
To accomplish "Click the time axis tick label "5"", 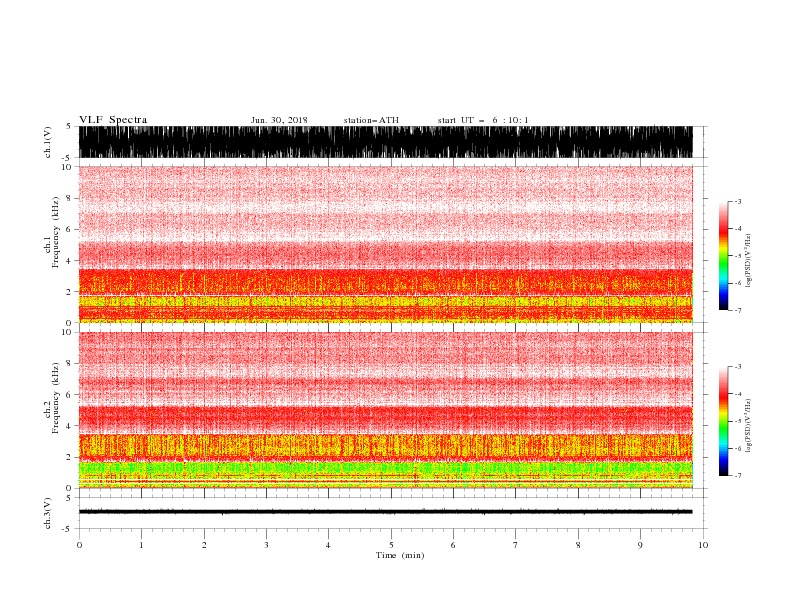I will [x=391, y=545].
